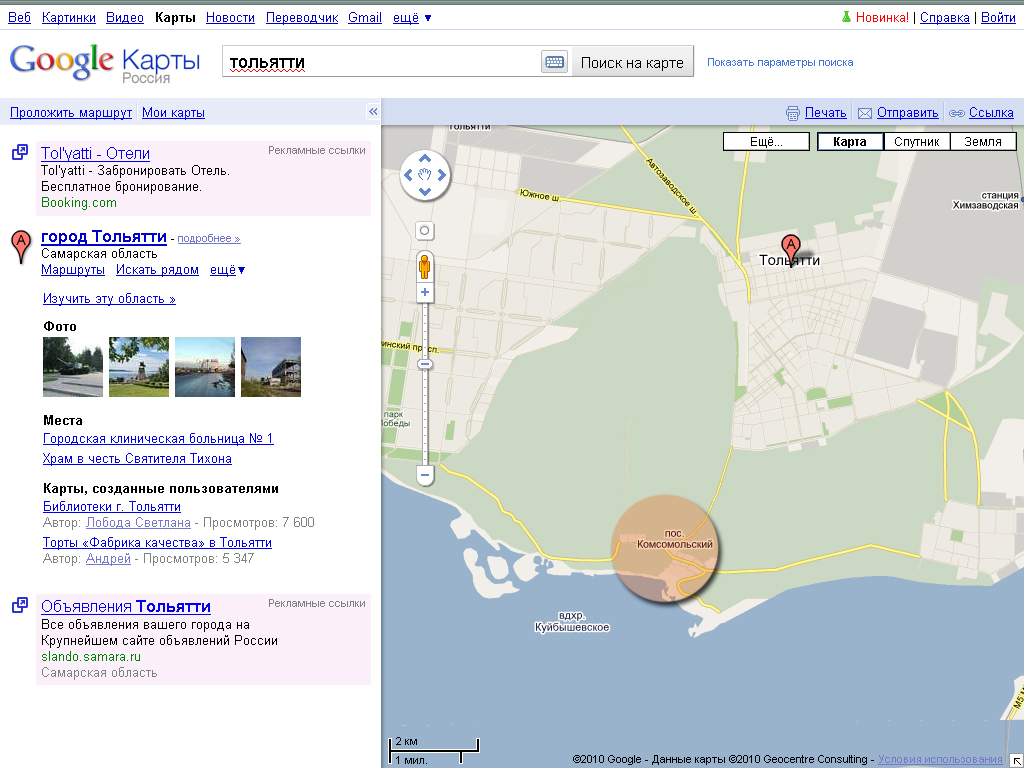This screenshot has width=1024, height=768.
Task: Click the green flask Новинка icon
Action: [846, 17]
